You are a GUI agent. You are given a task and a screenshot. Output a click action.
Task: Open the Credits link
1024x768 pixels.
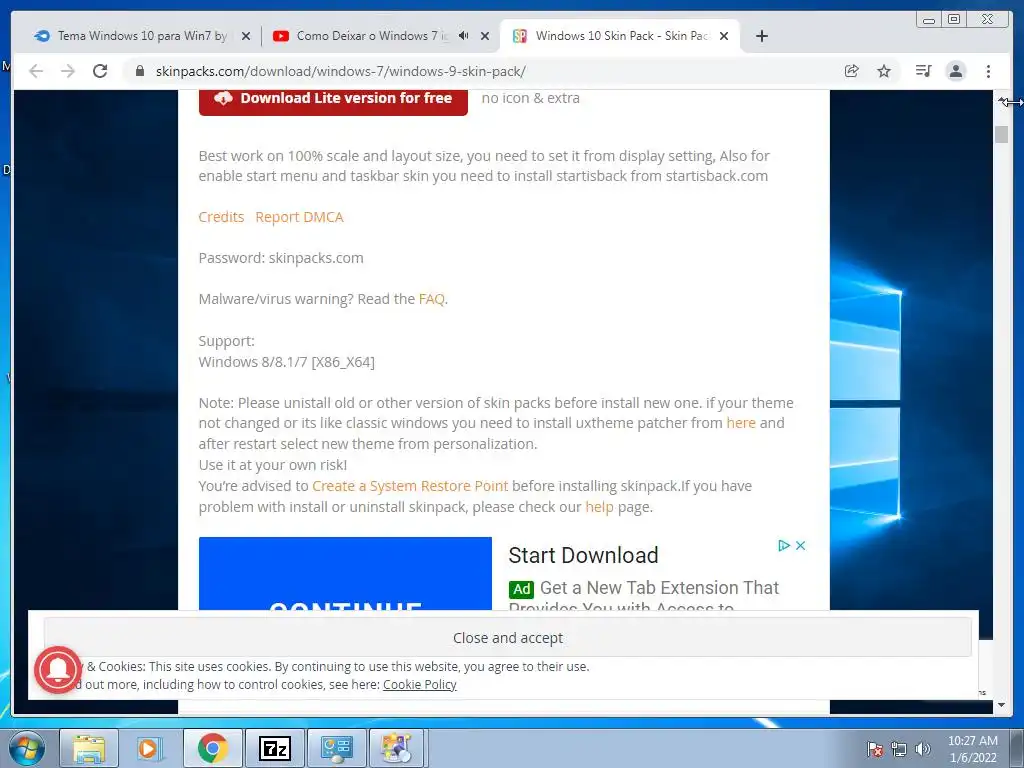coord(221,217)
